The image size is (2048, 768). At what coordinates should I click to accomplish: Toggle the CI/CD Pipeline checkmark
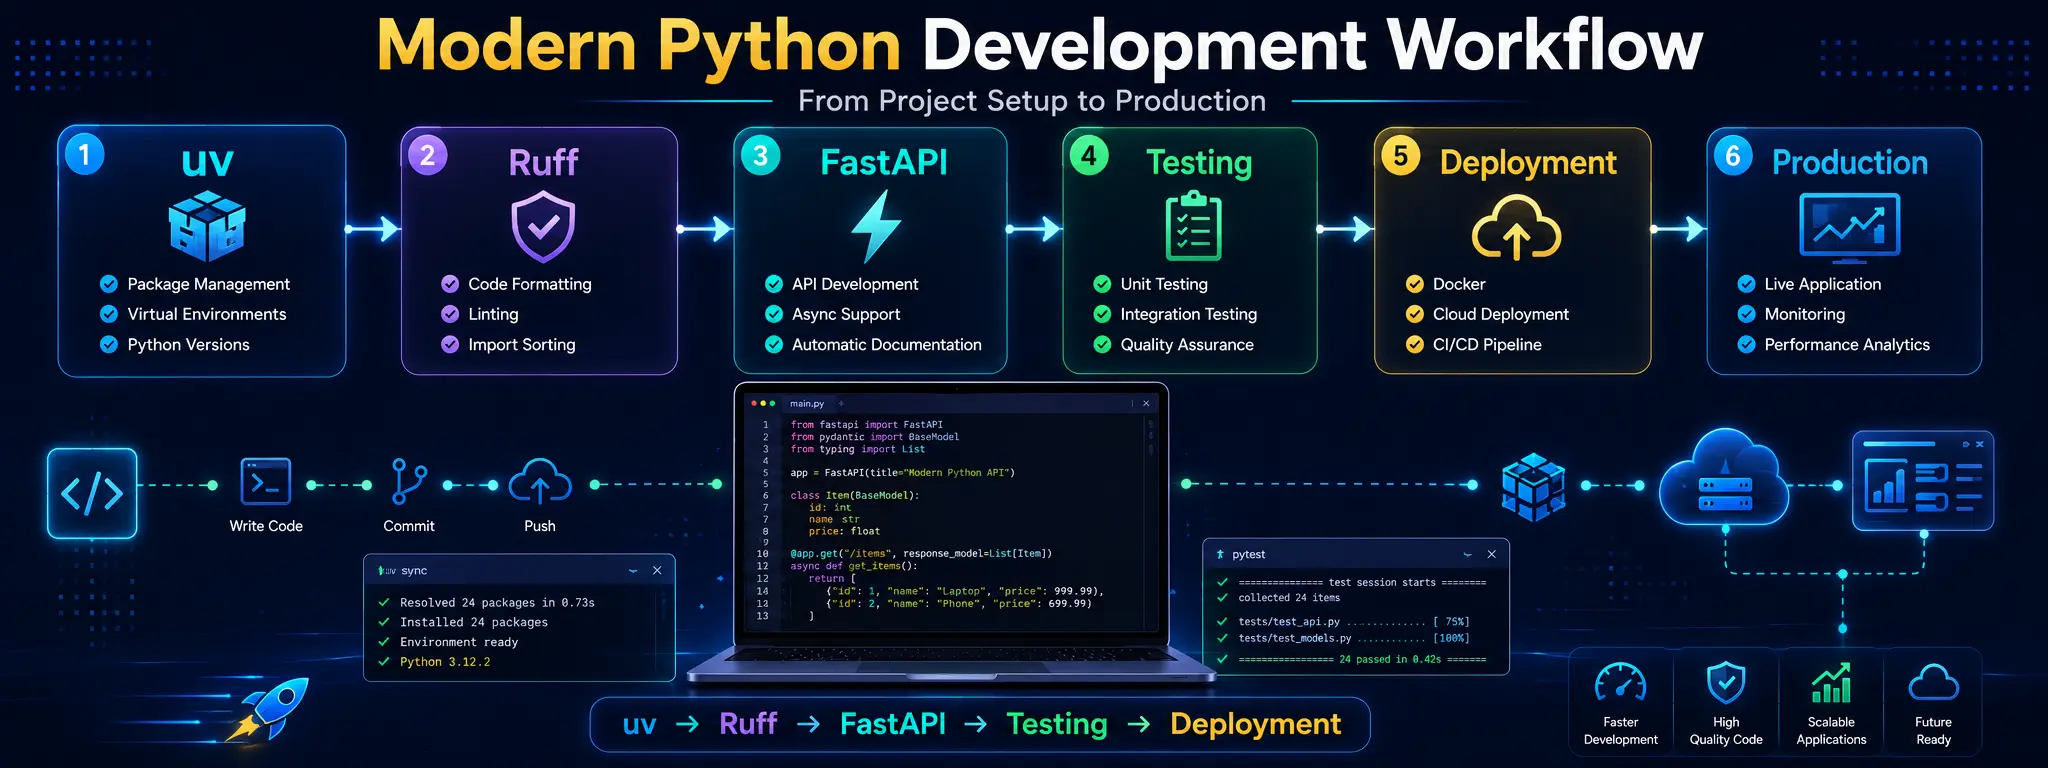click(x=1415, y=344)
